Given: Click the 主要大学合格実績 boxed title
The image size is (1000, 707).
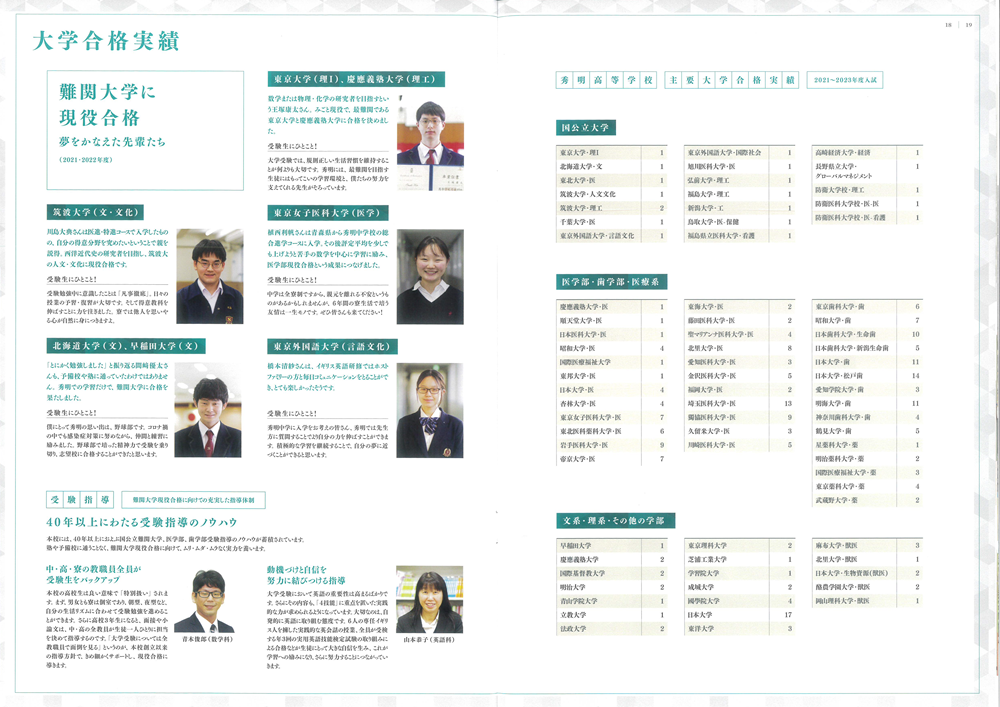Looking at the screenshot, I should click(732, 80).
